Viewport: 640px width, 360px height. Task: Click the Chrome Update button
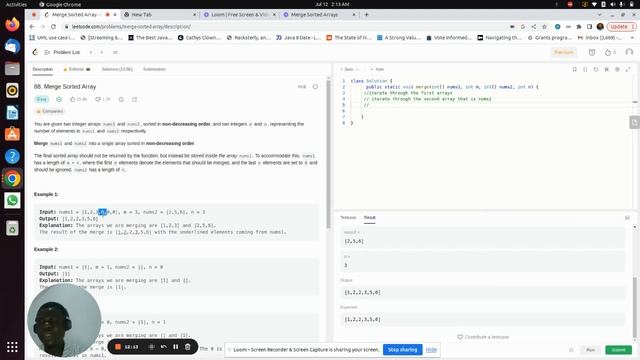coord(621,27)
